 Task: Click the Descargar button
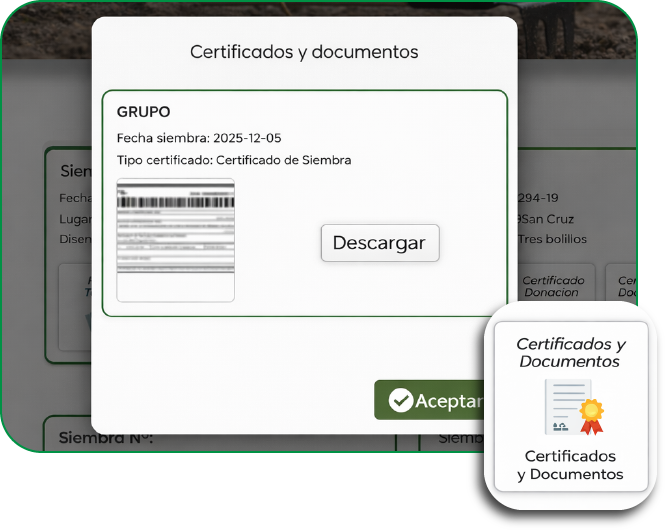coord(379,243)
